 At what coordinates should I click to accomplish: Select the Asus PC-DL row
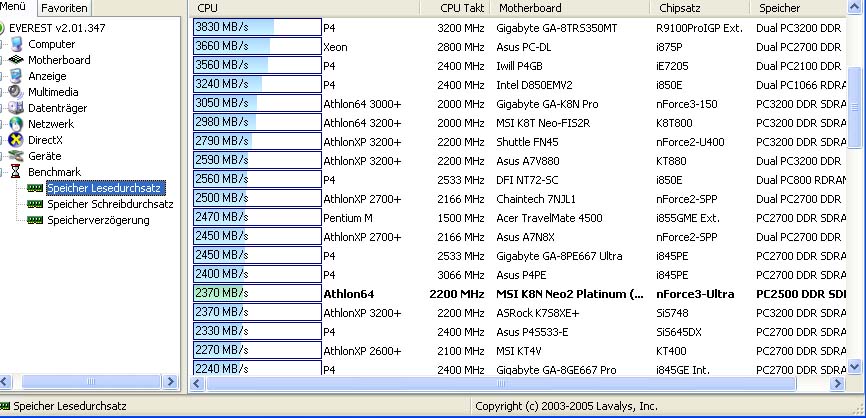tap(519, 47)
